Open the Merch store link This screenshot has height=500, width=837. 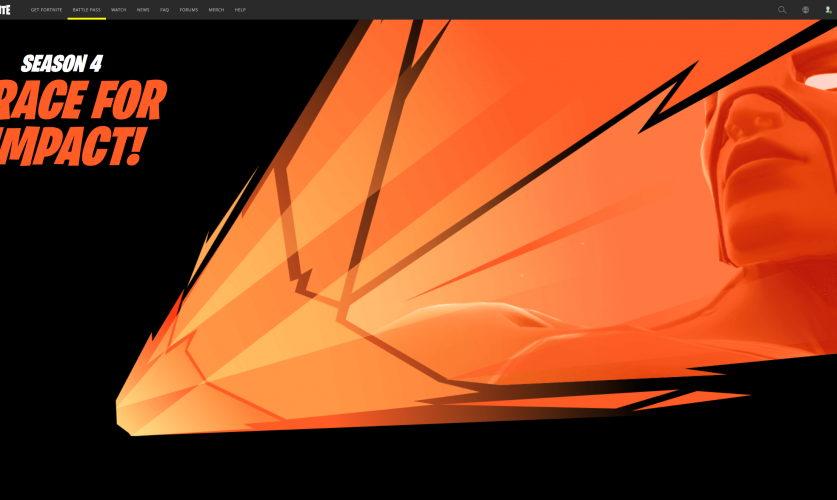[216, 9]
